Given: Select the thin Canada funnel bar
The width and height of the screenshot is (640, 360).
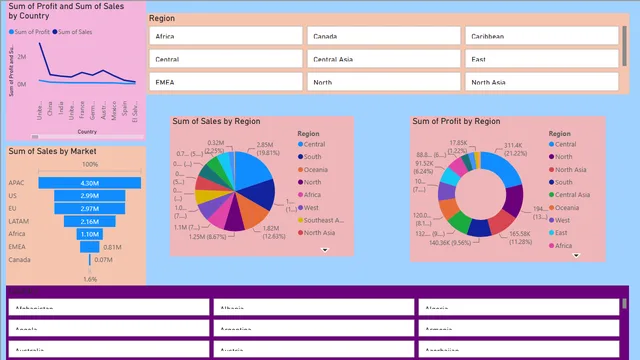Looking at the screenshot, I should coord(90,260).
